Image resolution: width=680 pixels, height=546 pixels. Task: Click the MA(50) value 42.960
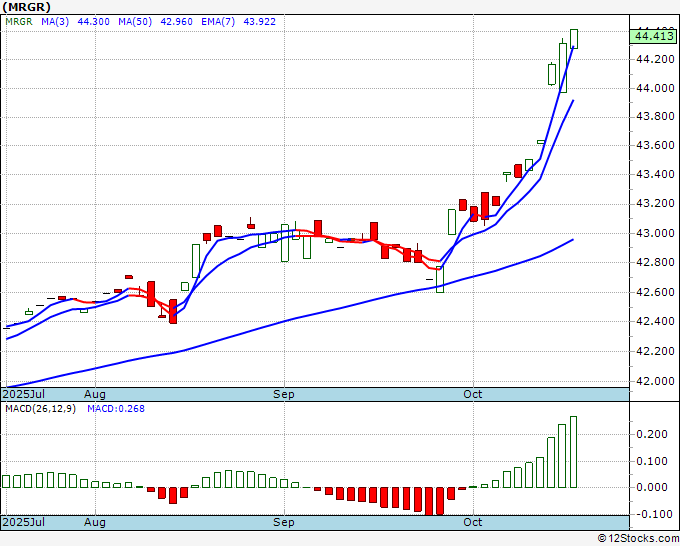point(177,21)
